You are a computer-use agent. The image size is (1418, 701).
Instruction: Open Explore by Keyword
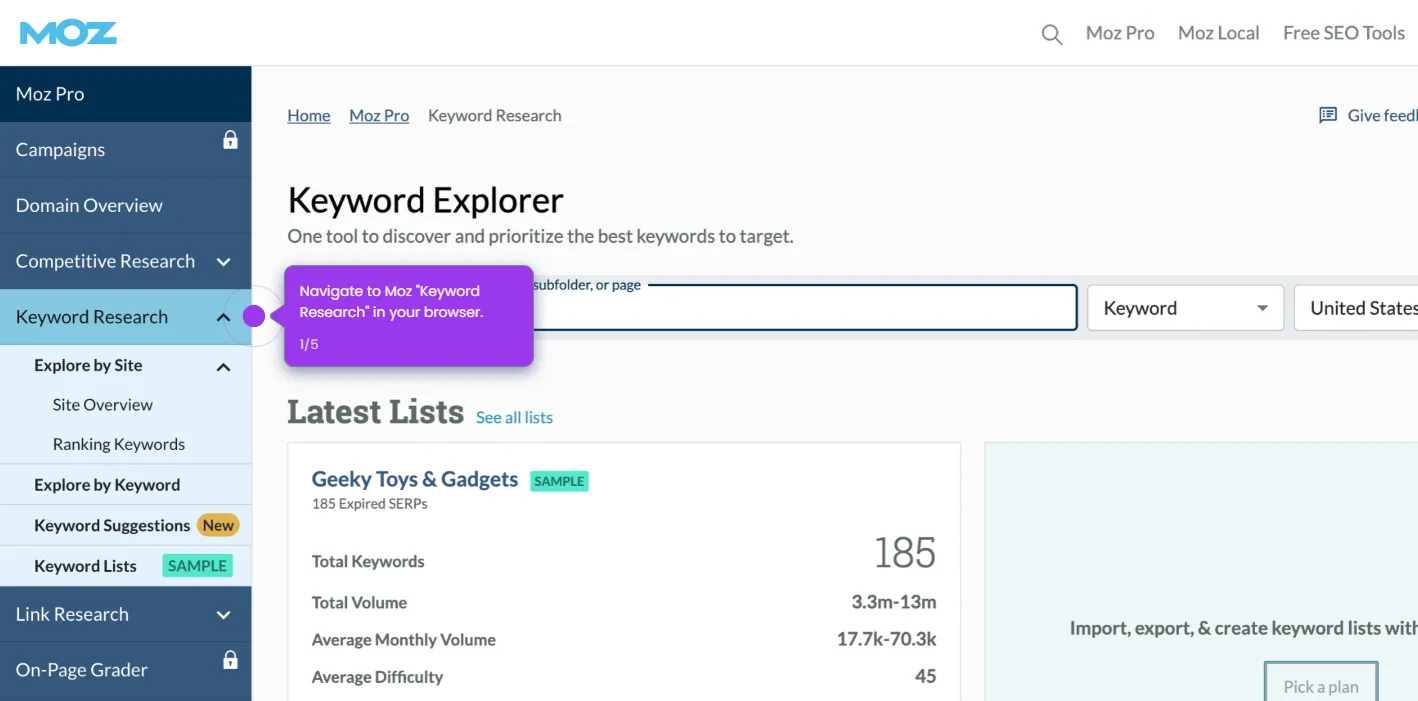click(x=107, y=485)
